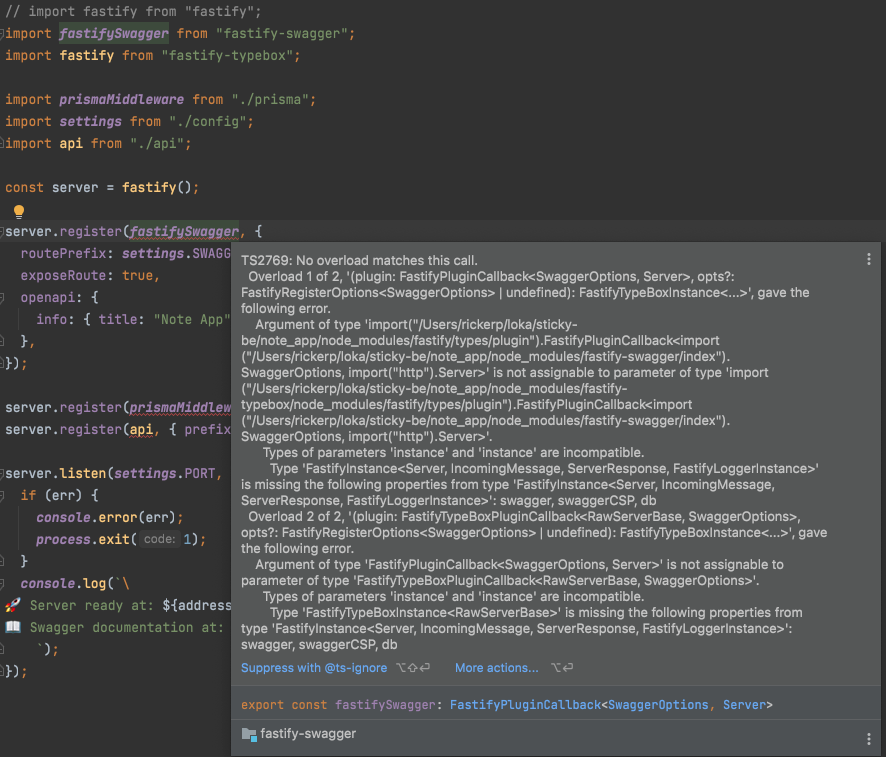
Task: Click settings.PORT in server.listen call
Action: 164,474
